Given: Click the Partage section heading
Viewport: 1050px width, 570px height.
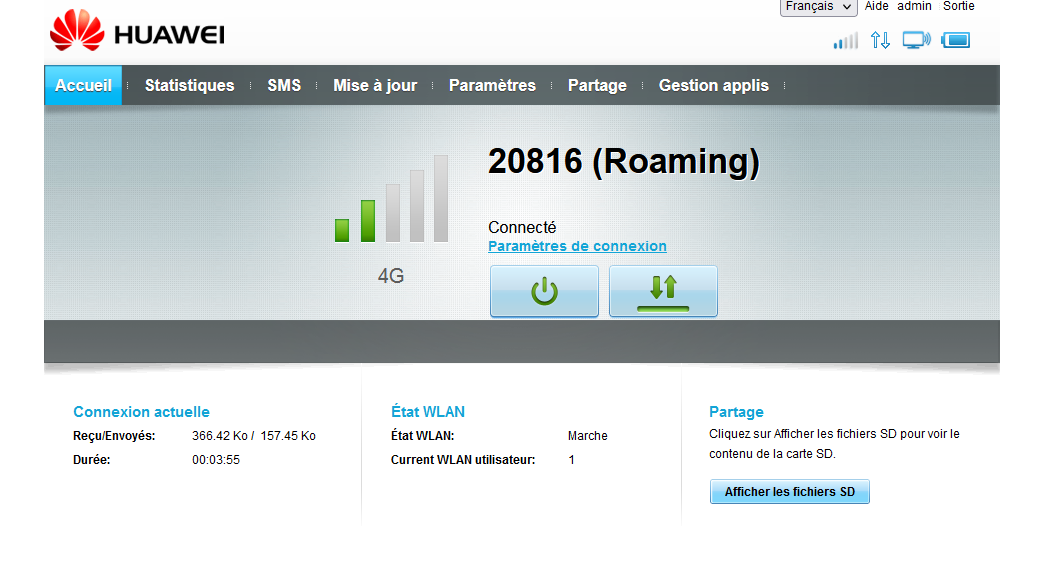Looking at the screenshot, I should (x=737, y=412).
